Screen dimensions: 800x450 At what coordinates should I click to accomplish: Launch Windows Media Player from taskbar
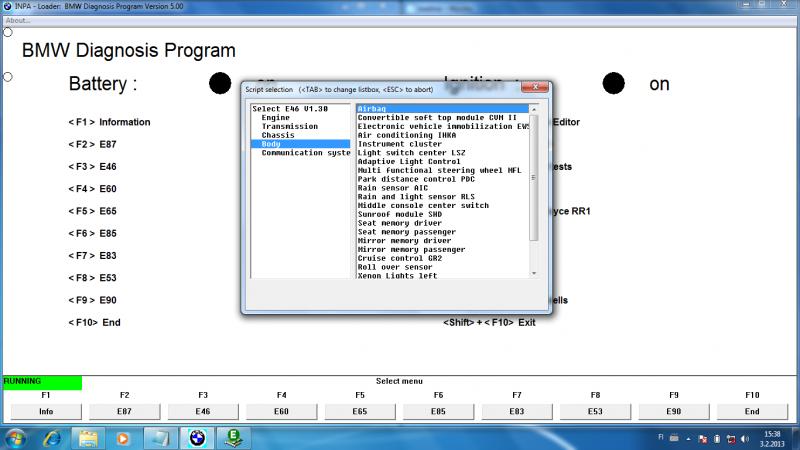point(123,437)
